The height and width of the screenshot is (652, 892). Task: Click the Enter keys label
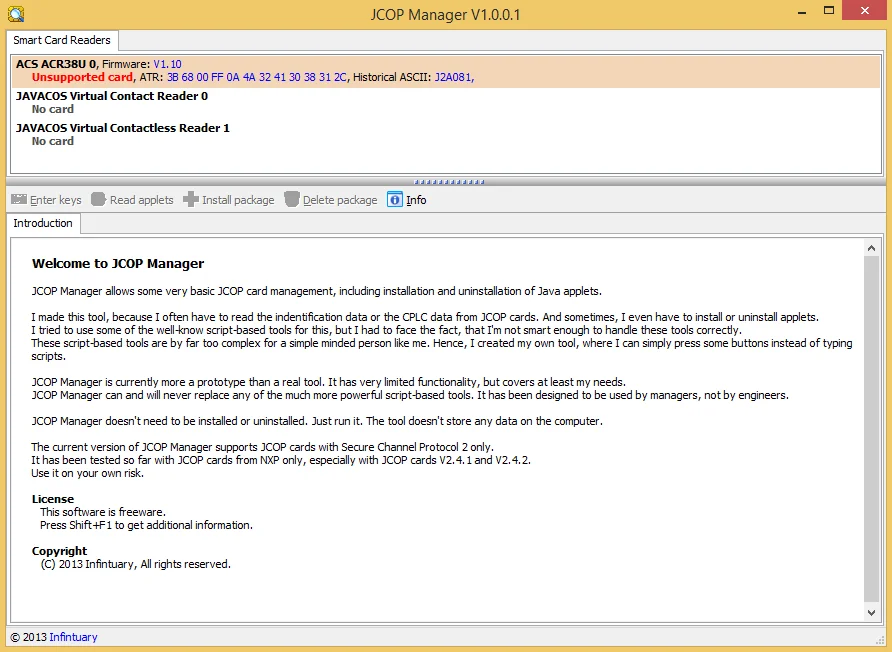56,200
